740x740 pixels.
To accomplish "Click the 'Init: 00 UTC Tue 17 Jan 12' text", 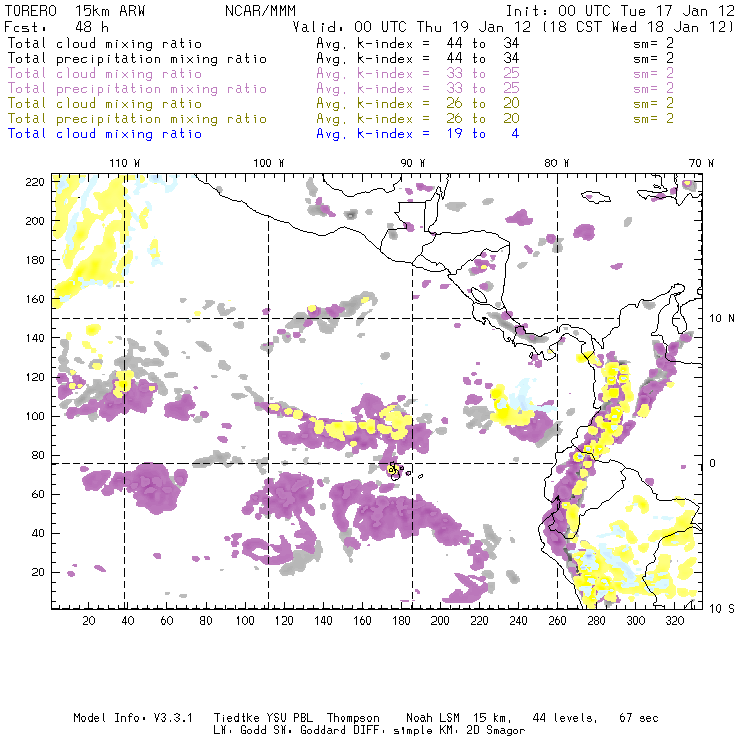I will click(620, 11).
